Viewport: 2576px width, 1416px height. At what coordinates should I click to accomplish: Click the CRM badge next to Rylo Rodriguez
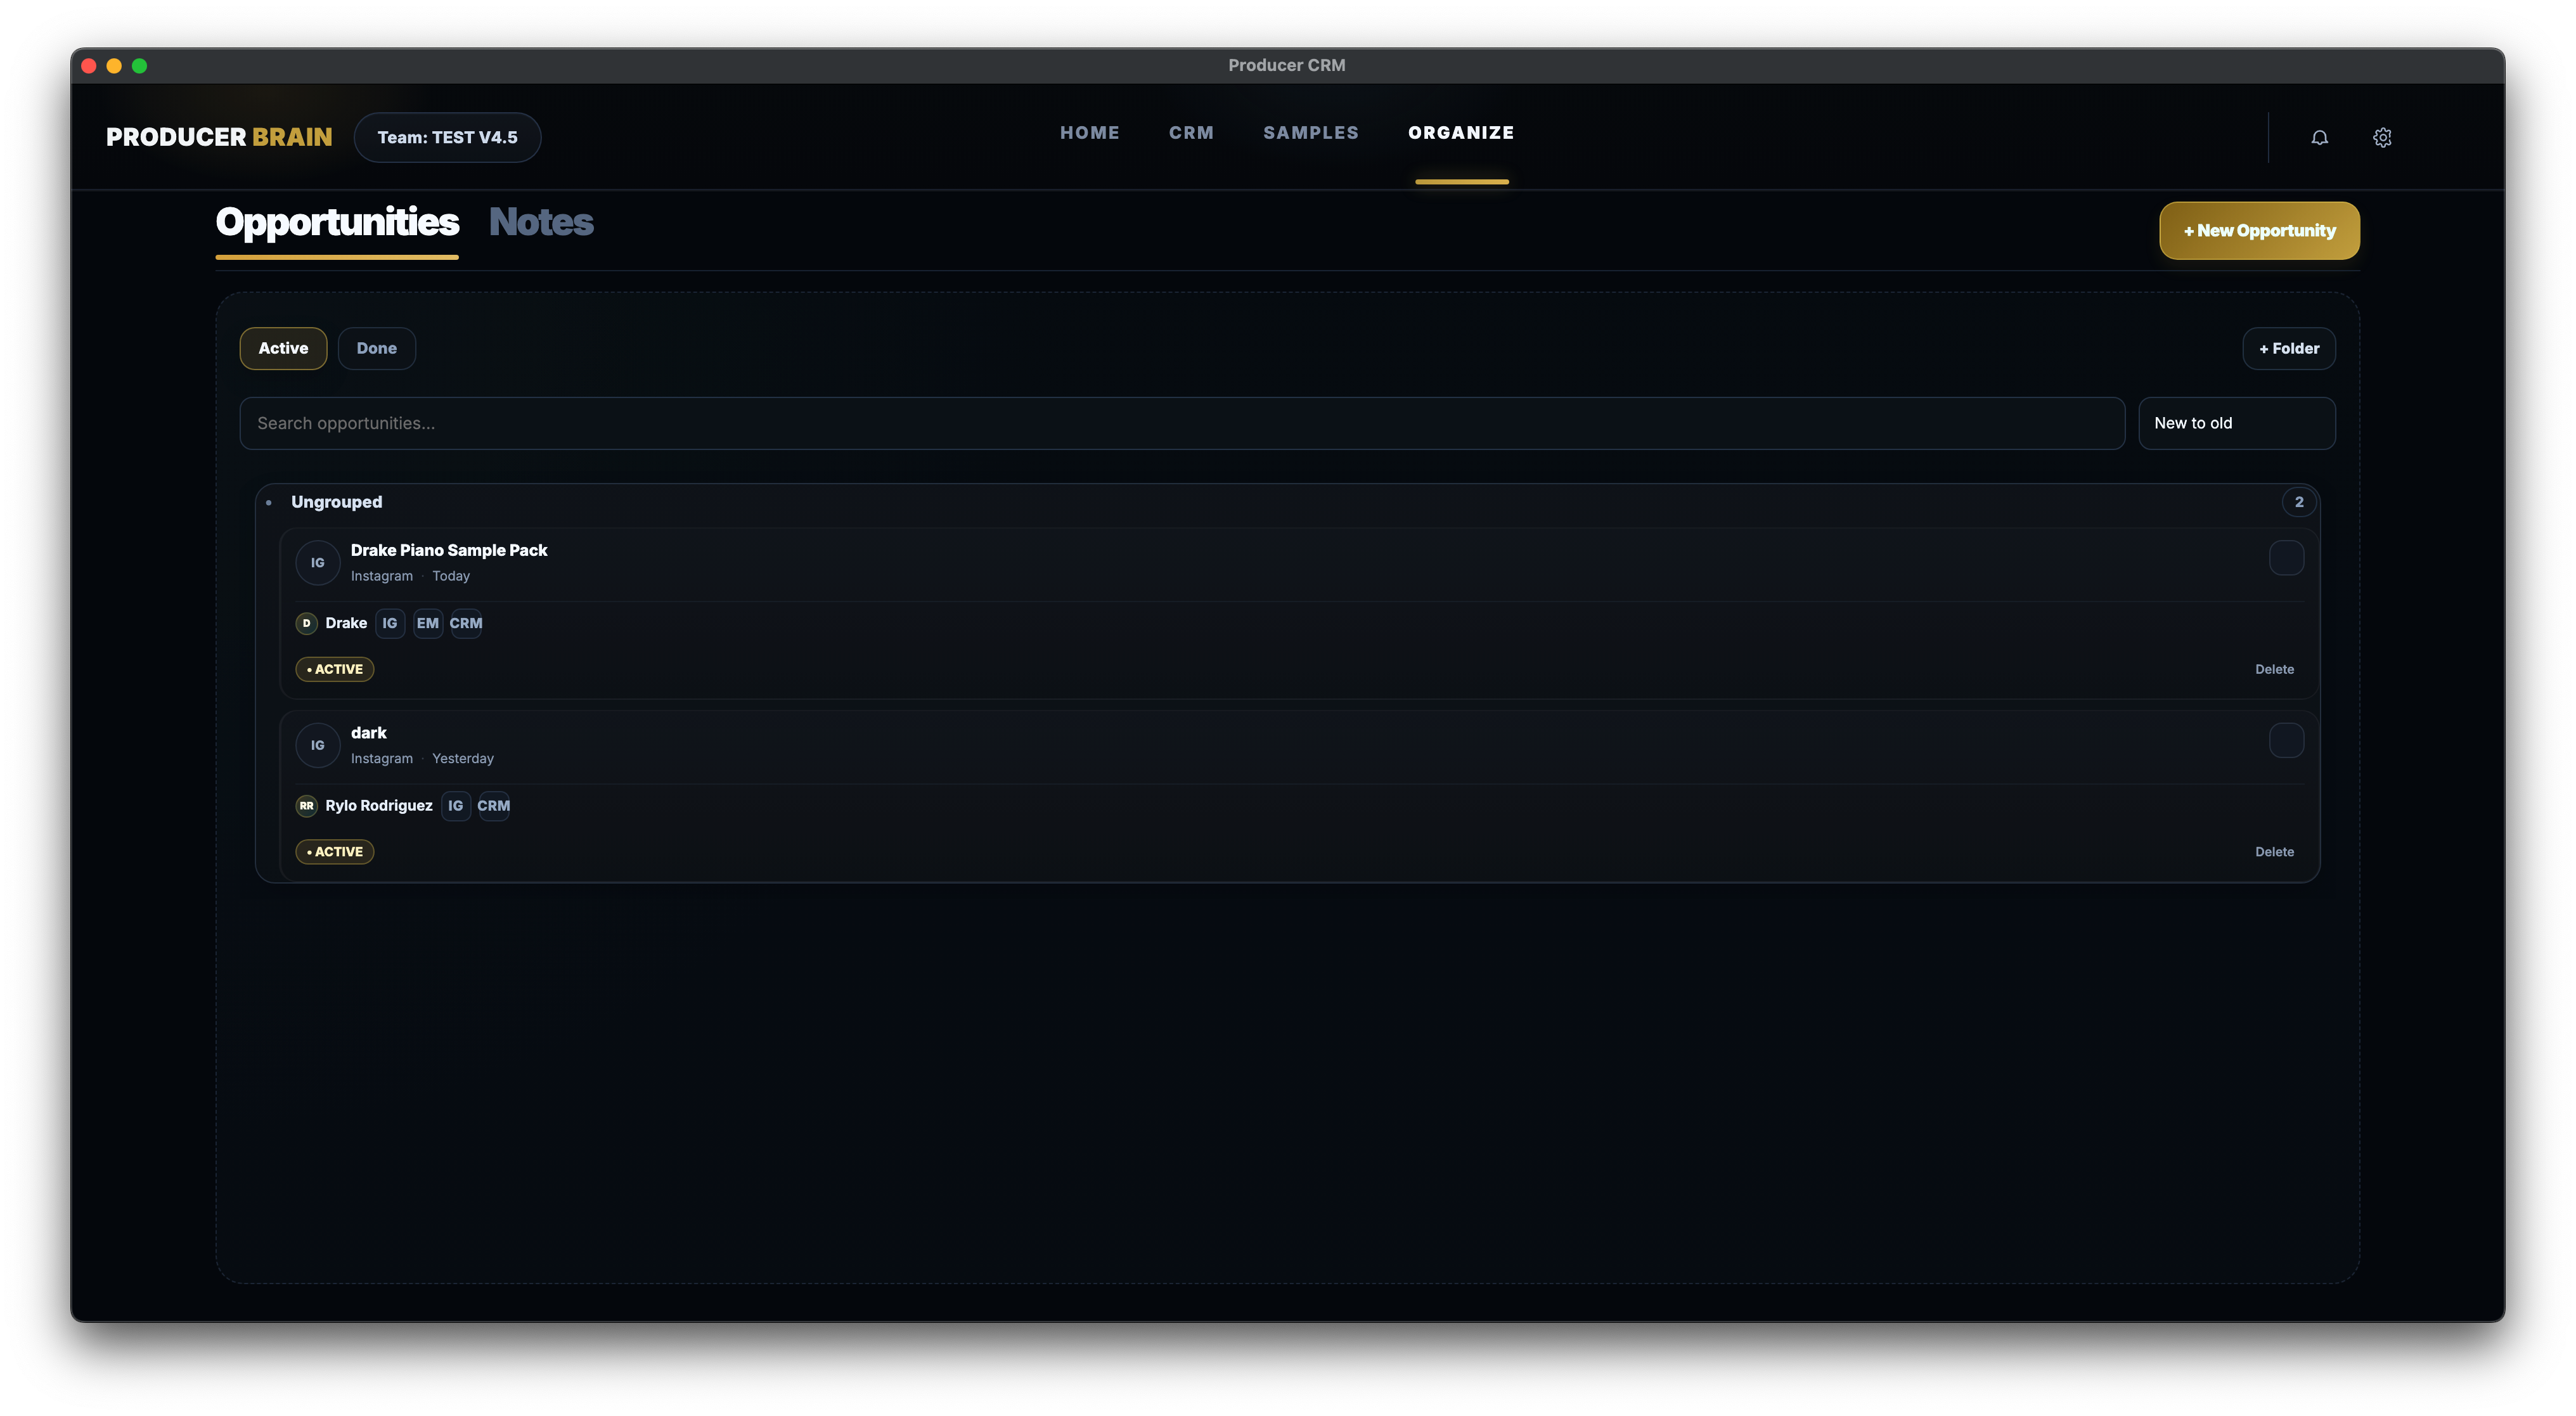coord(493,806)
